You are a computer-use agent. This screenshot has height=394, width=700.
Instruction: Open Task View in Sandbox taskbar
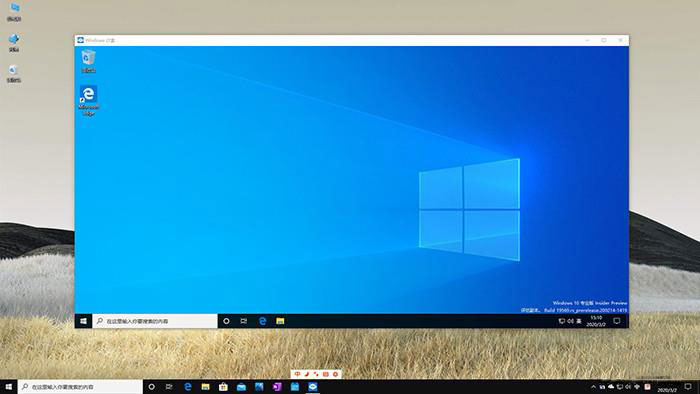(244, 321)
